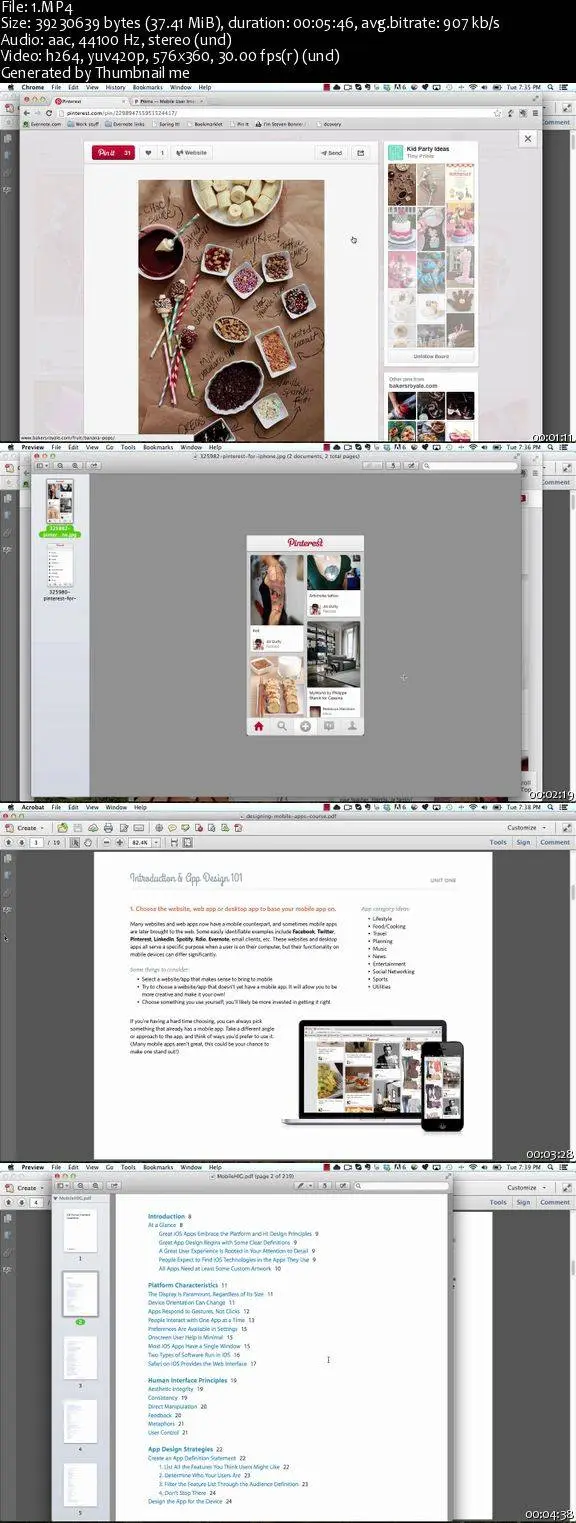Collapse the MobileHIG.pdf sidebar disclosure triangle

click(54, 1198)
